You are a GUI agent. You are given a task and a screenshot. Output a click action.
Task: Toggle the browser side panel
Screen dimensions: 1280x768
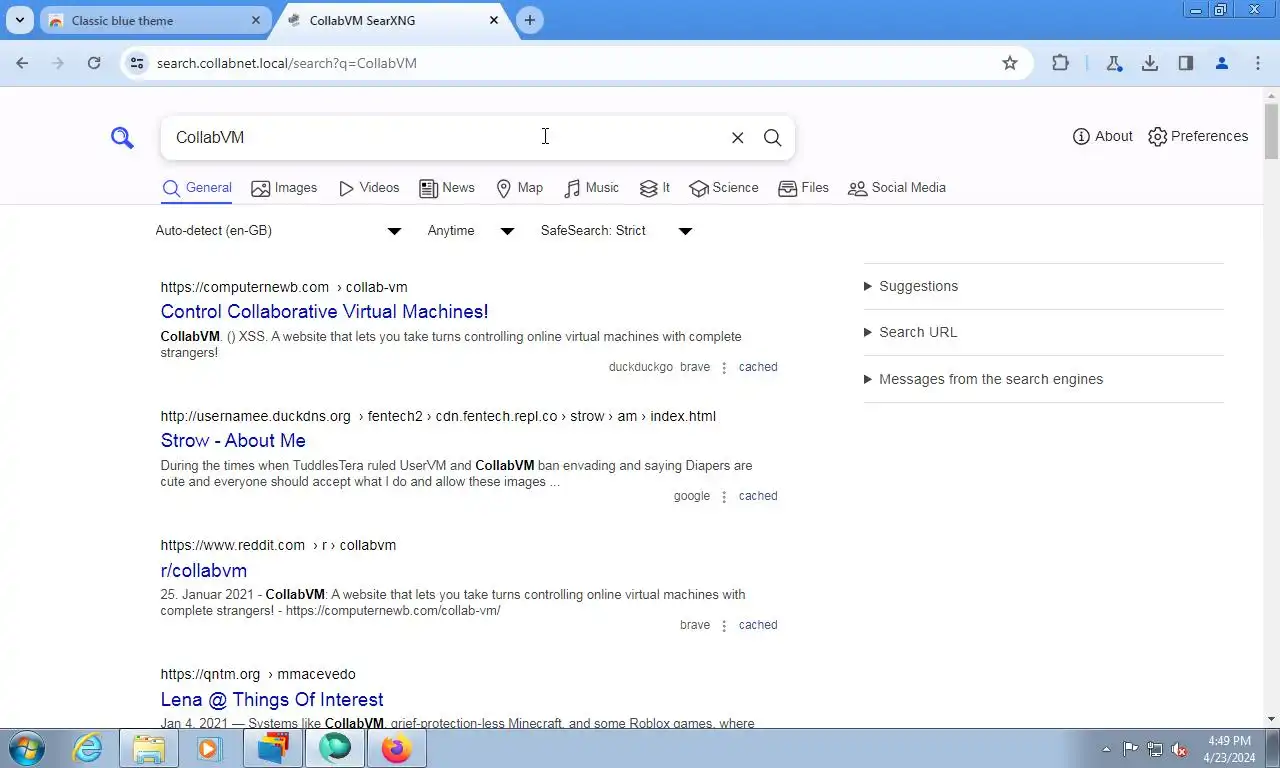tap(1186, 63)
